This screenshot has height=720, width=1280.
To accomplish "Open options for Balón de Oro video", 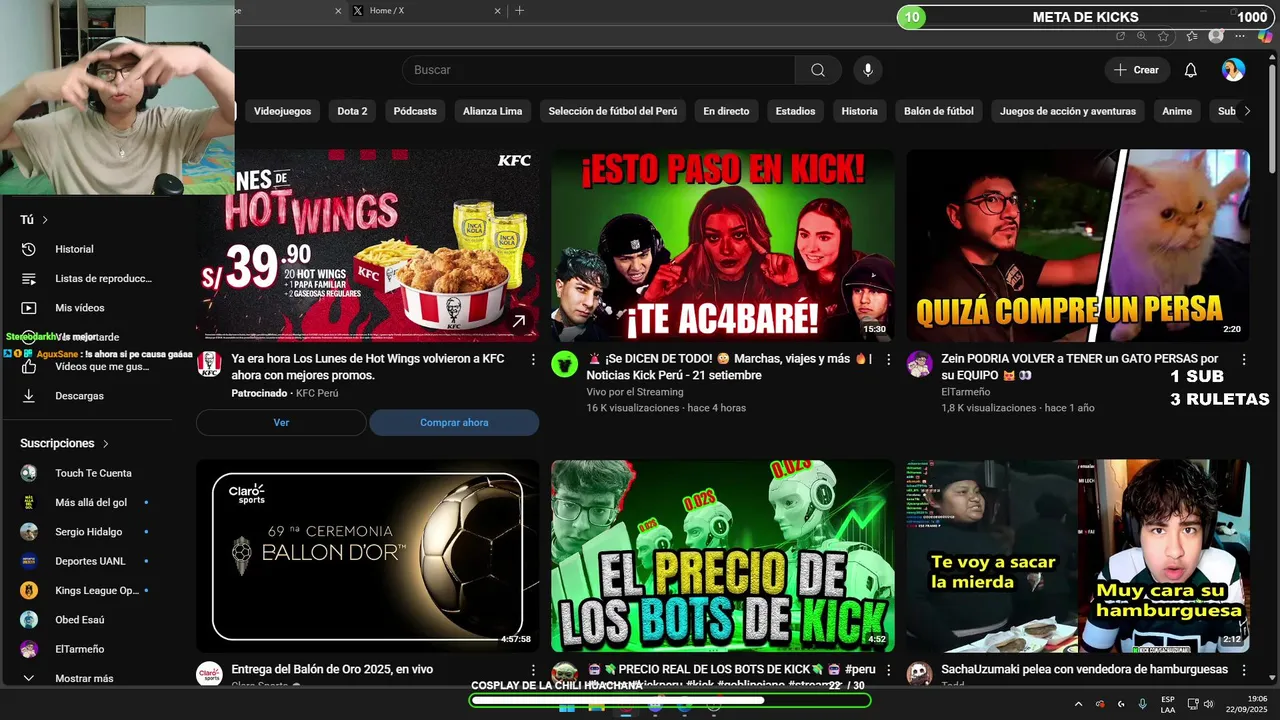I will (533, 670).
